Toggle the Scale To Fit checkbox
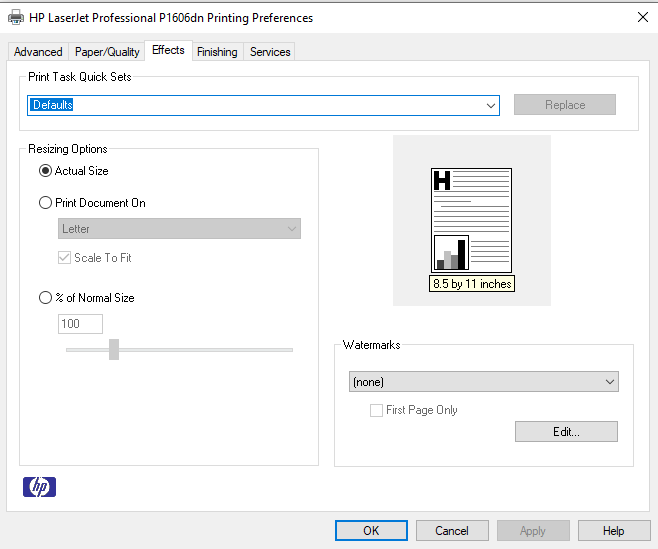This screenshot has height=549, width=658. pos(64,258)
